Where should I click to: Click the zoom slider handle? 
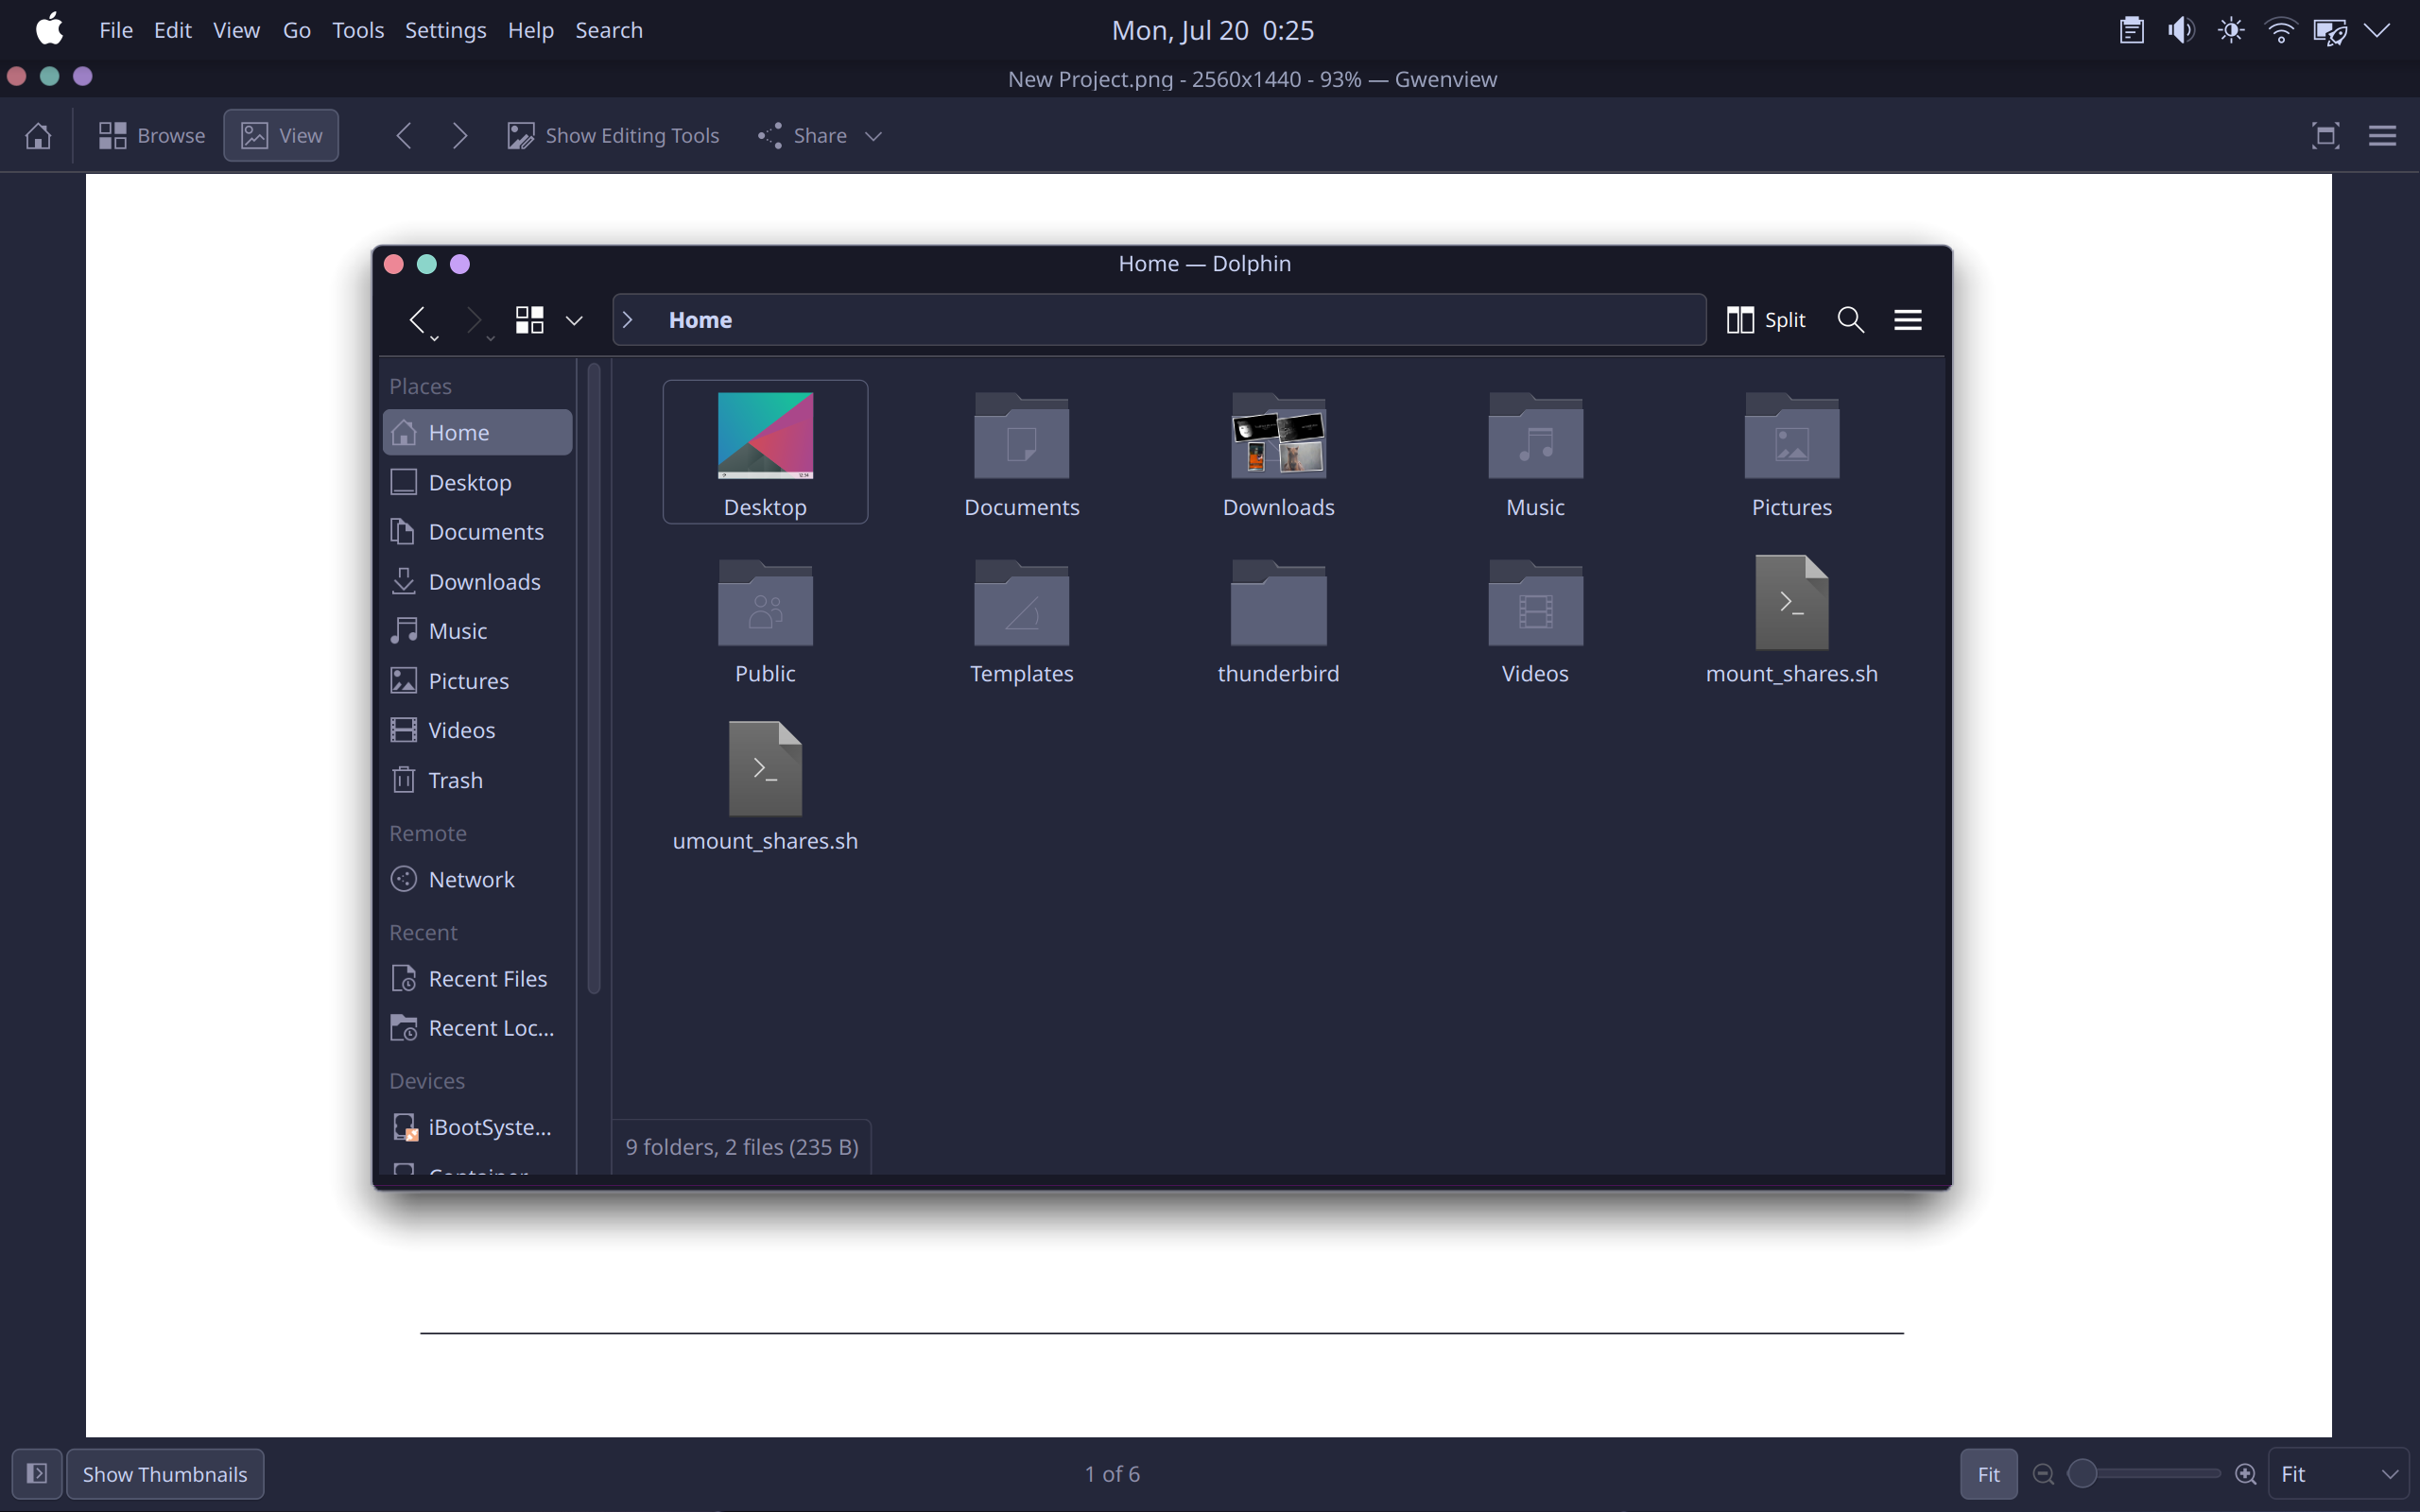tap(2082, 1473)
